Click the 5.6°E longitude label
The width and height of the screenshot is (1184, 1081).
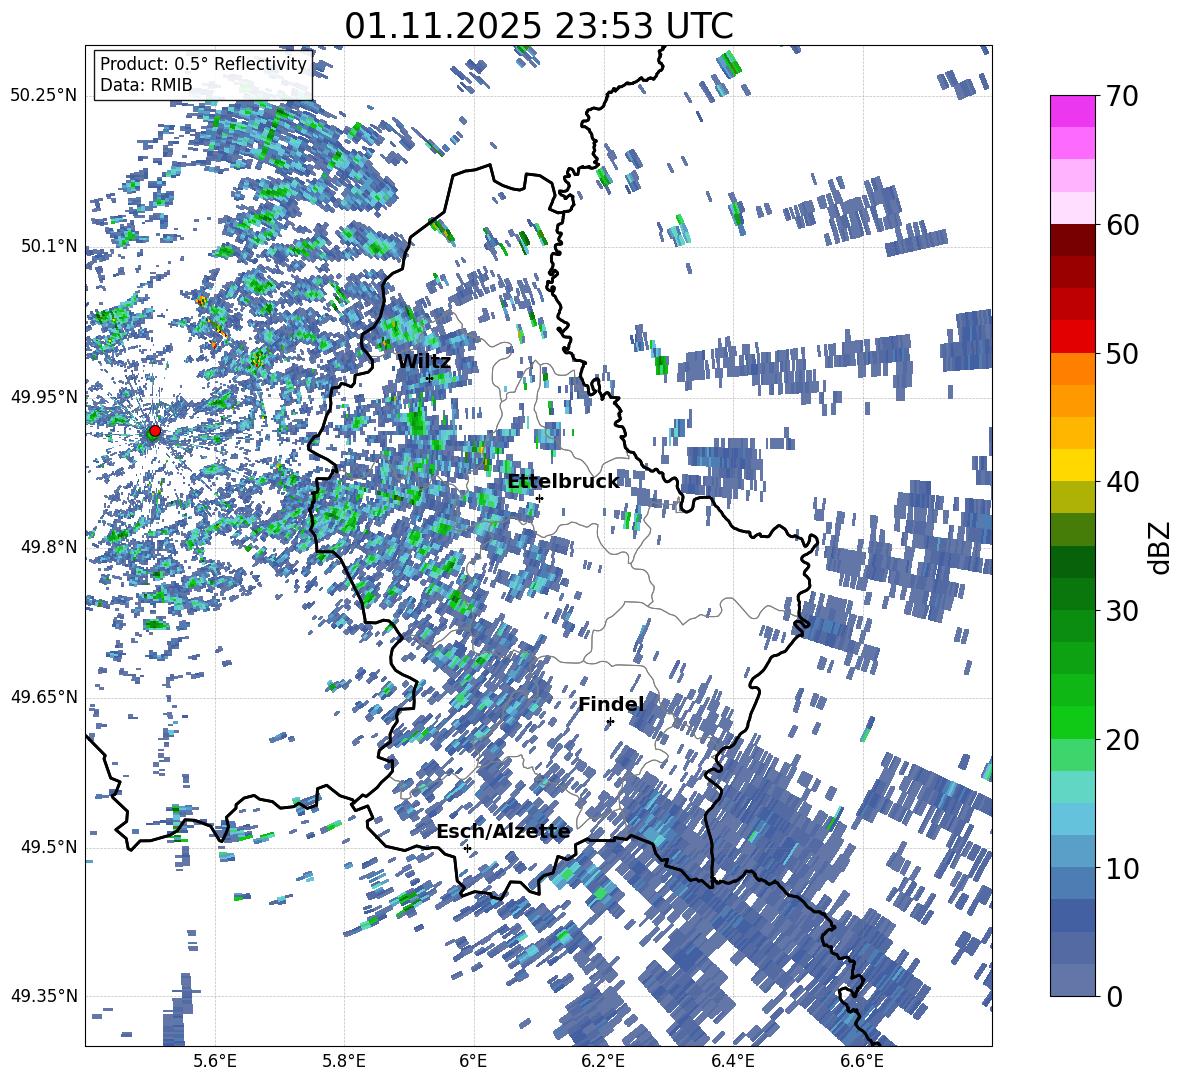pos(215,1061)
